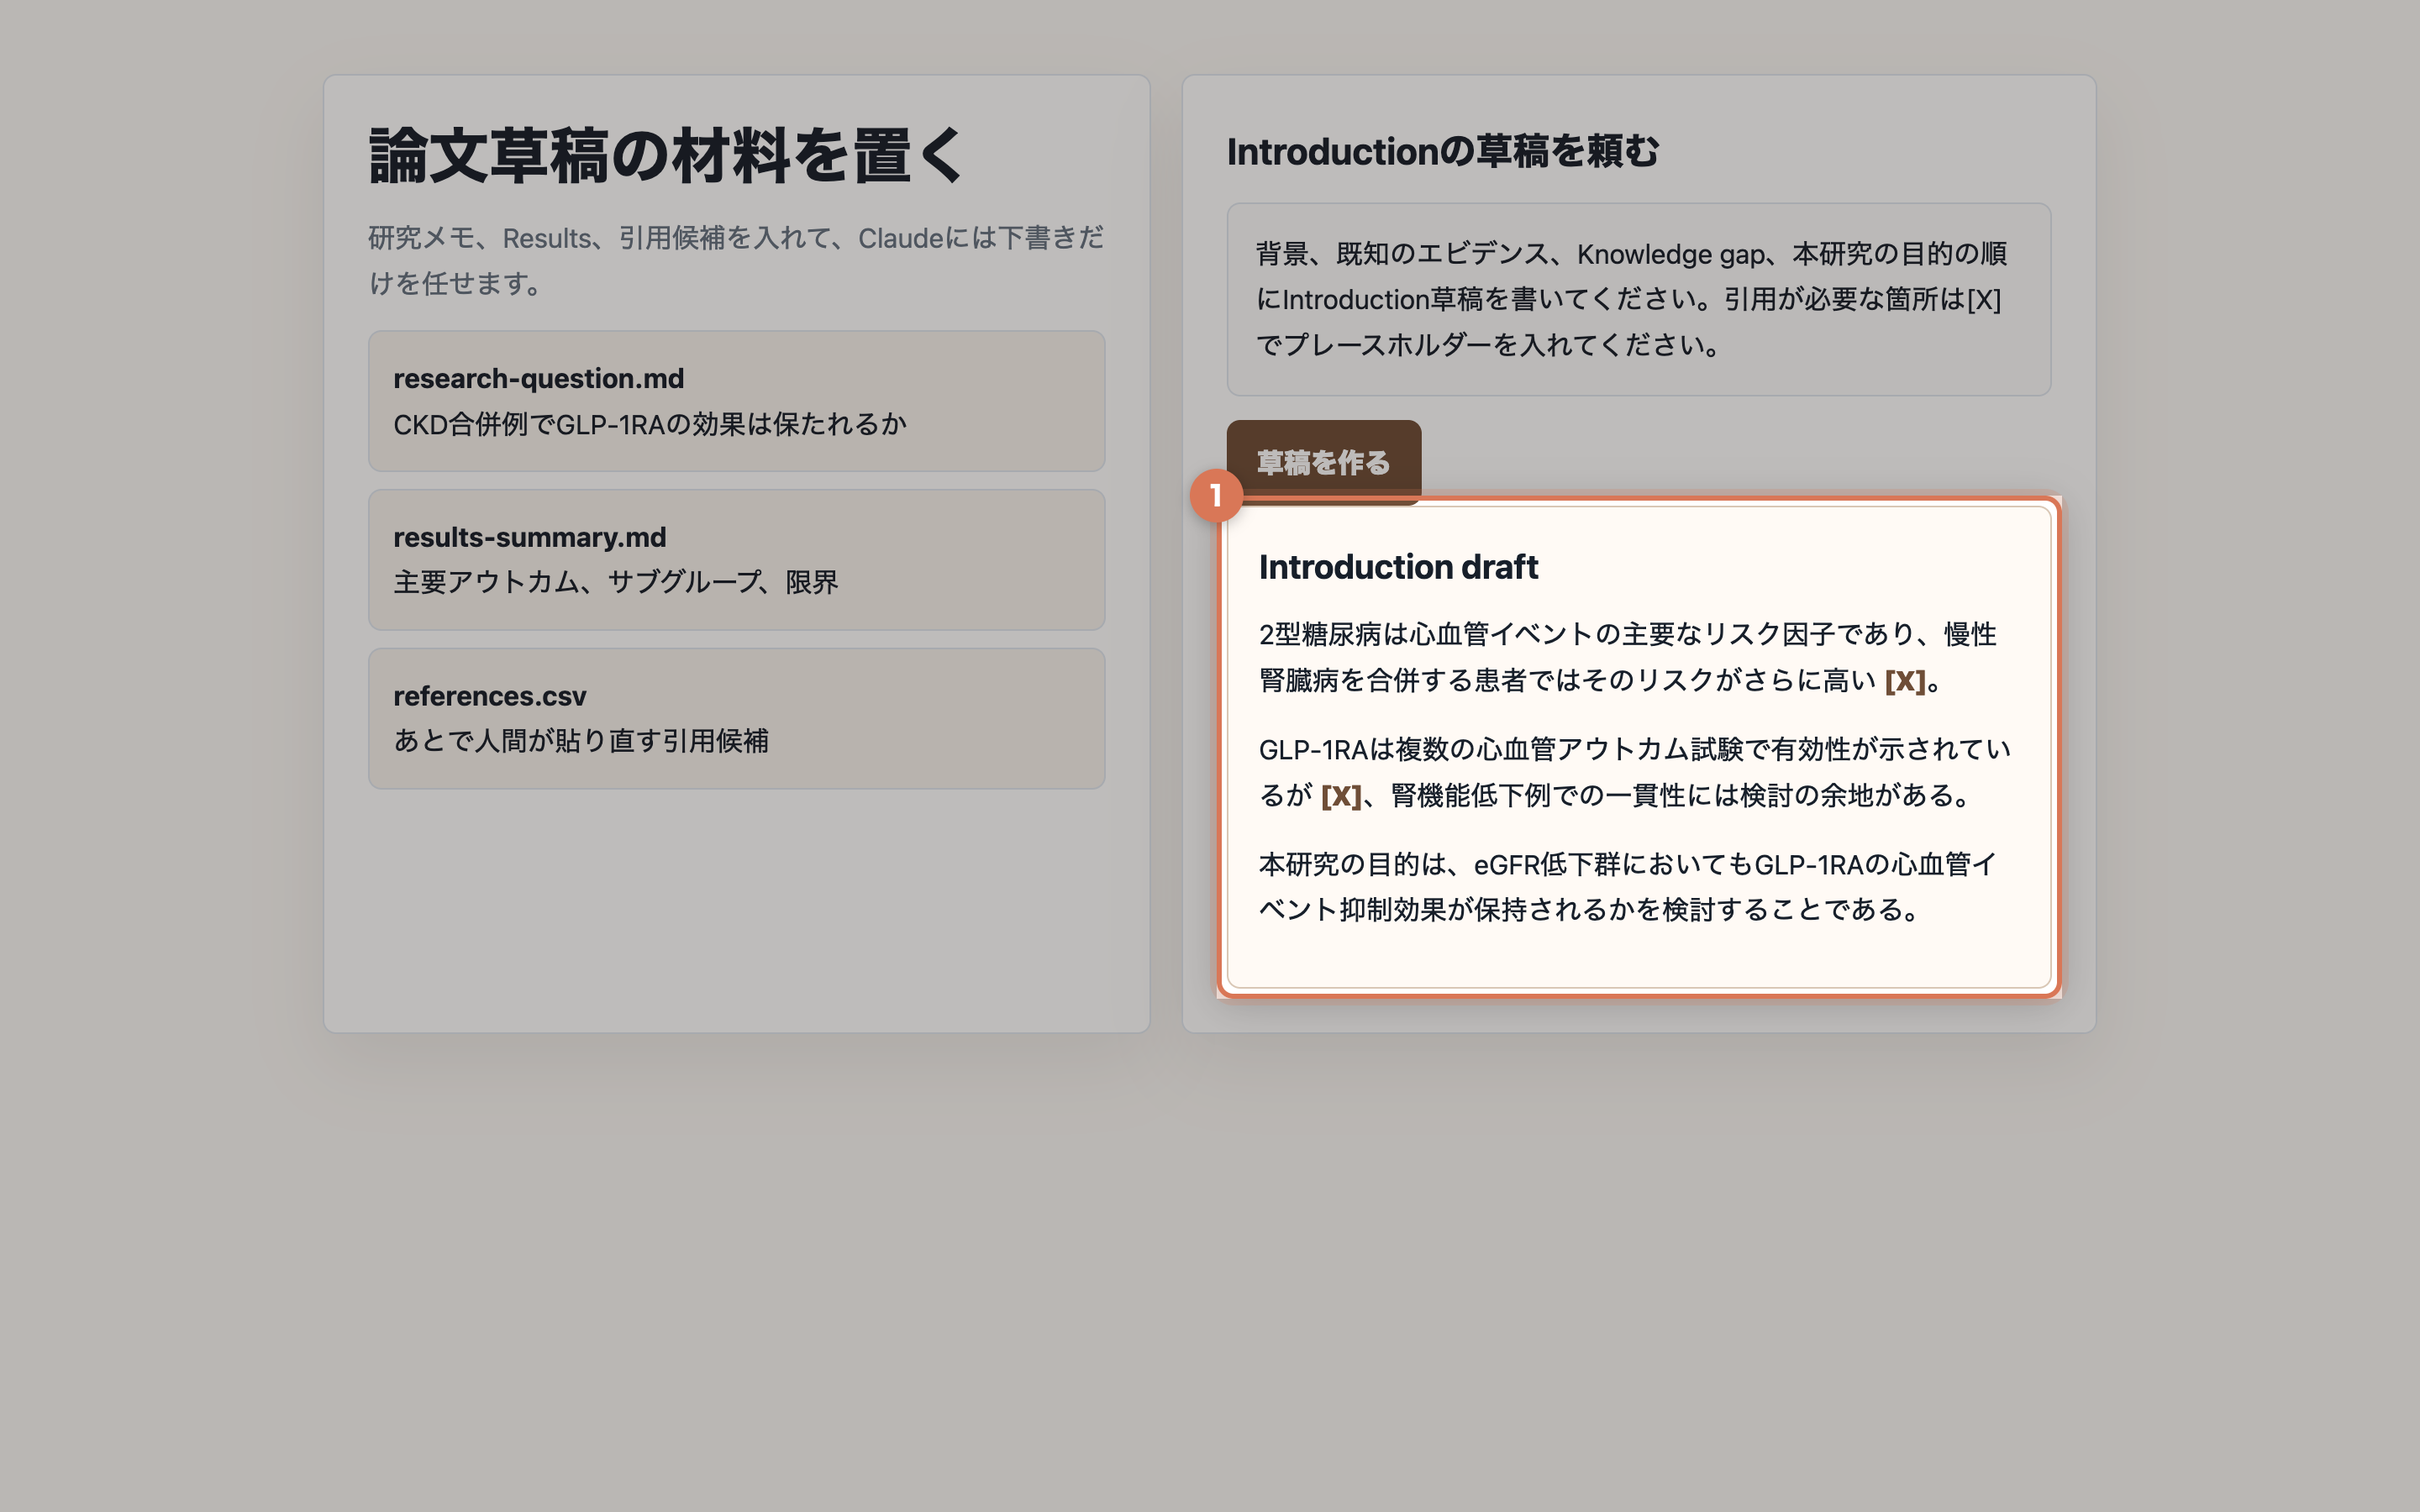
Task: Click the [X] placeholder after さらに高い
Action: [x=1905, y=681]
